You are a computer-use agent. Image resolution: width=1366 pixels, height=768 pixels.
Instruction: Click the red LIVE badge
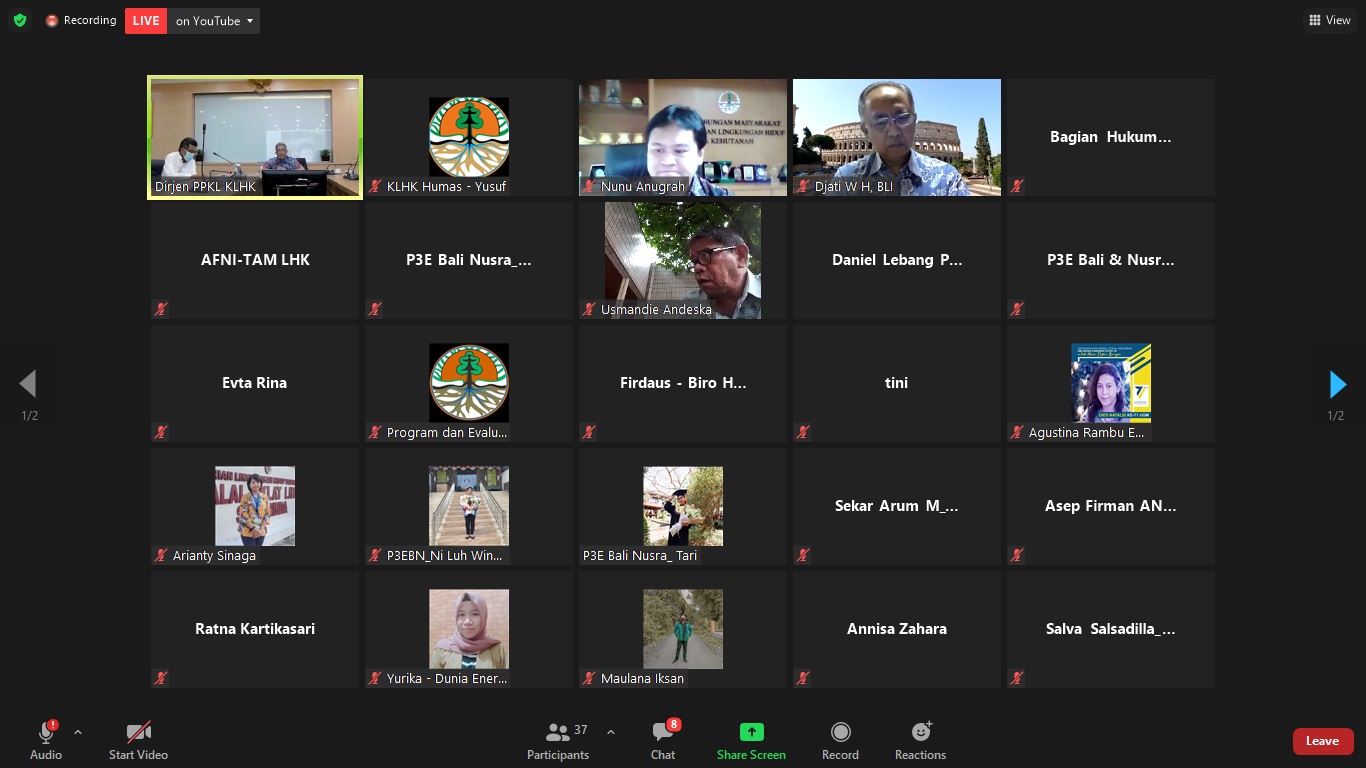click(146, 21)
